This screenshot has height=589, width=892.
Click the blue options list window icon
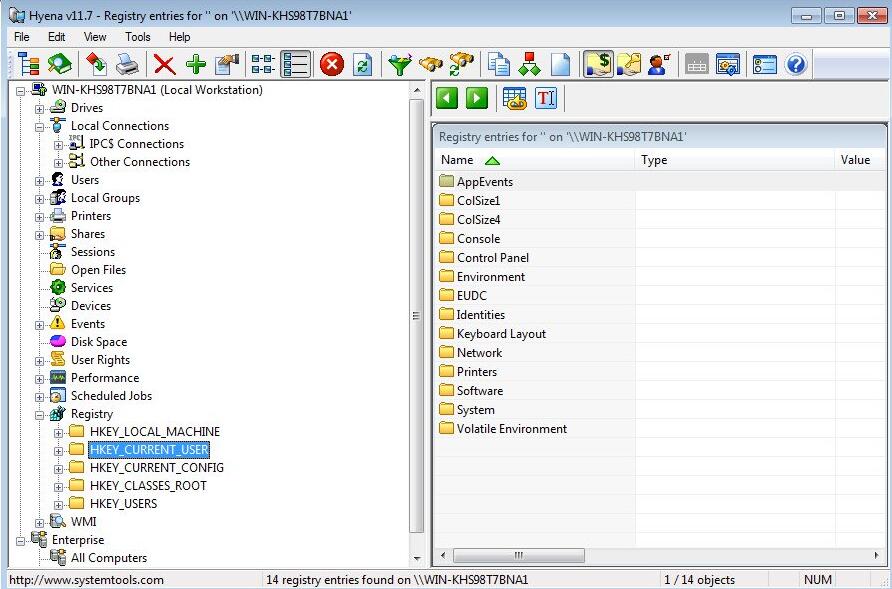(x=765, y=64)
